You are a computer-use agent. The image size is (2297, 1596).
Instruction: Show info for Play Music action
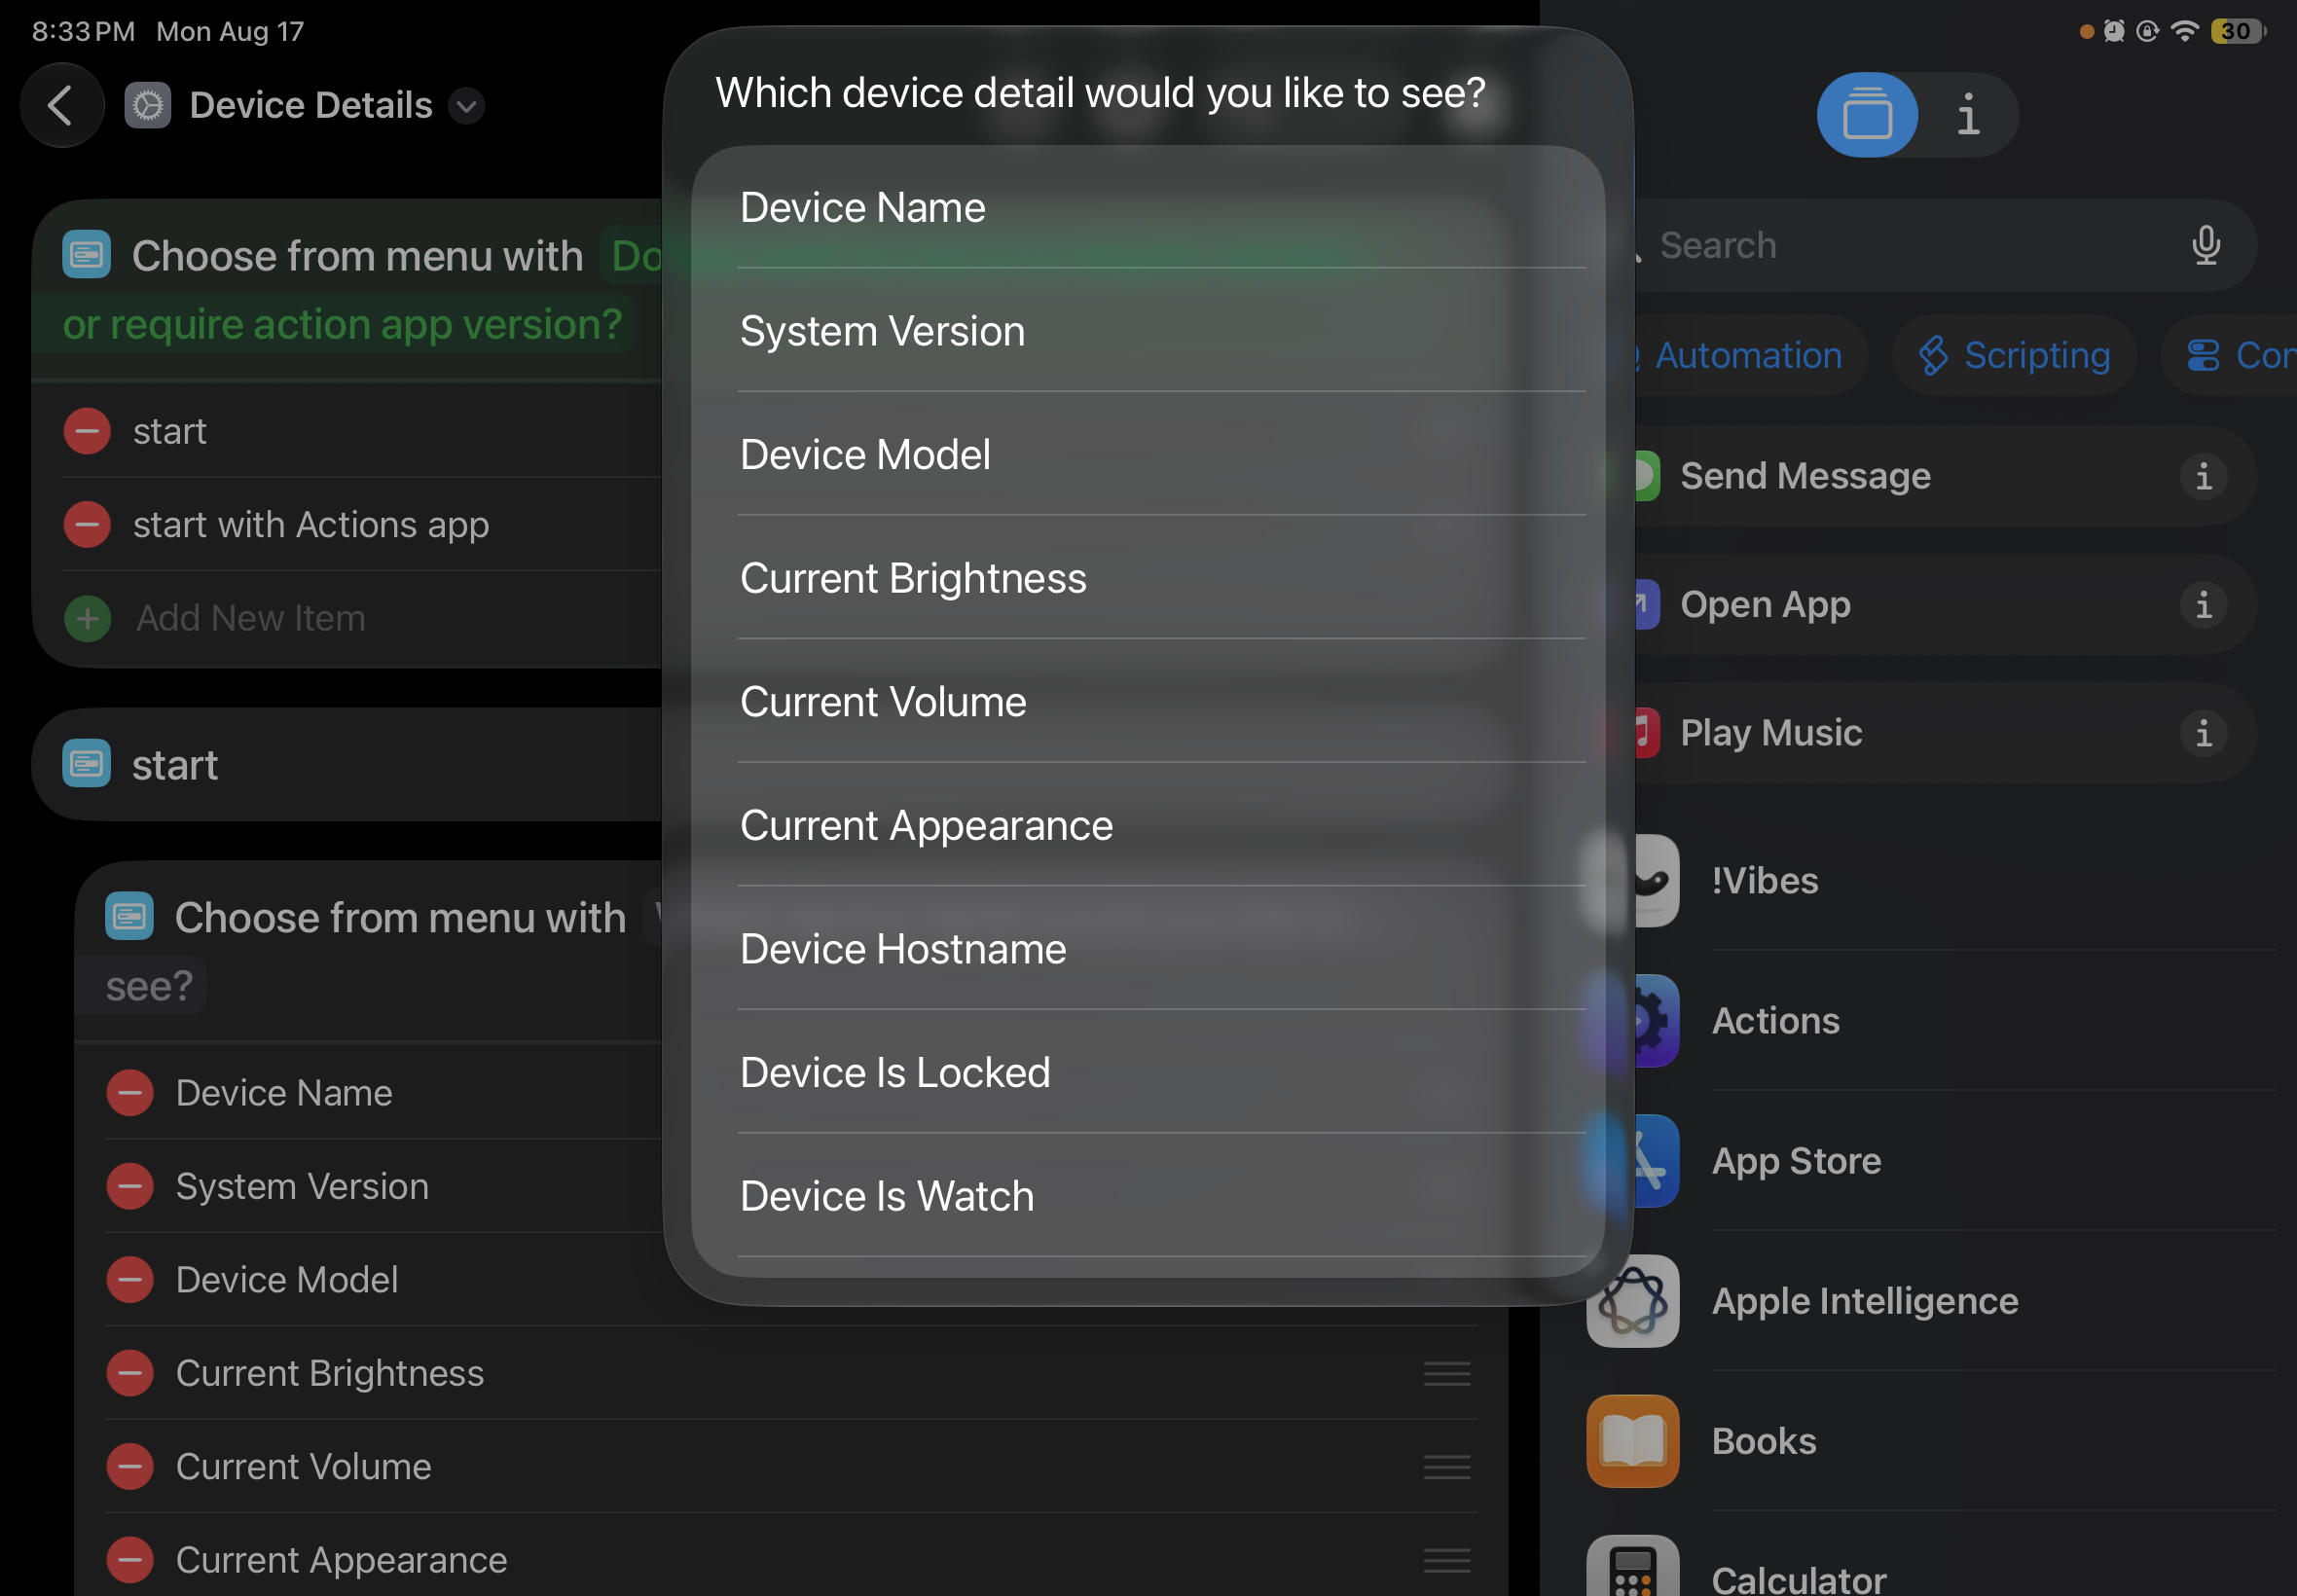2203,733
